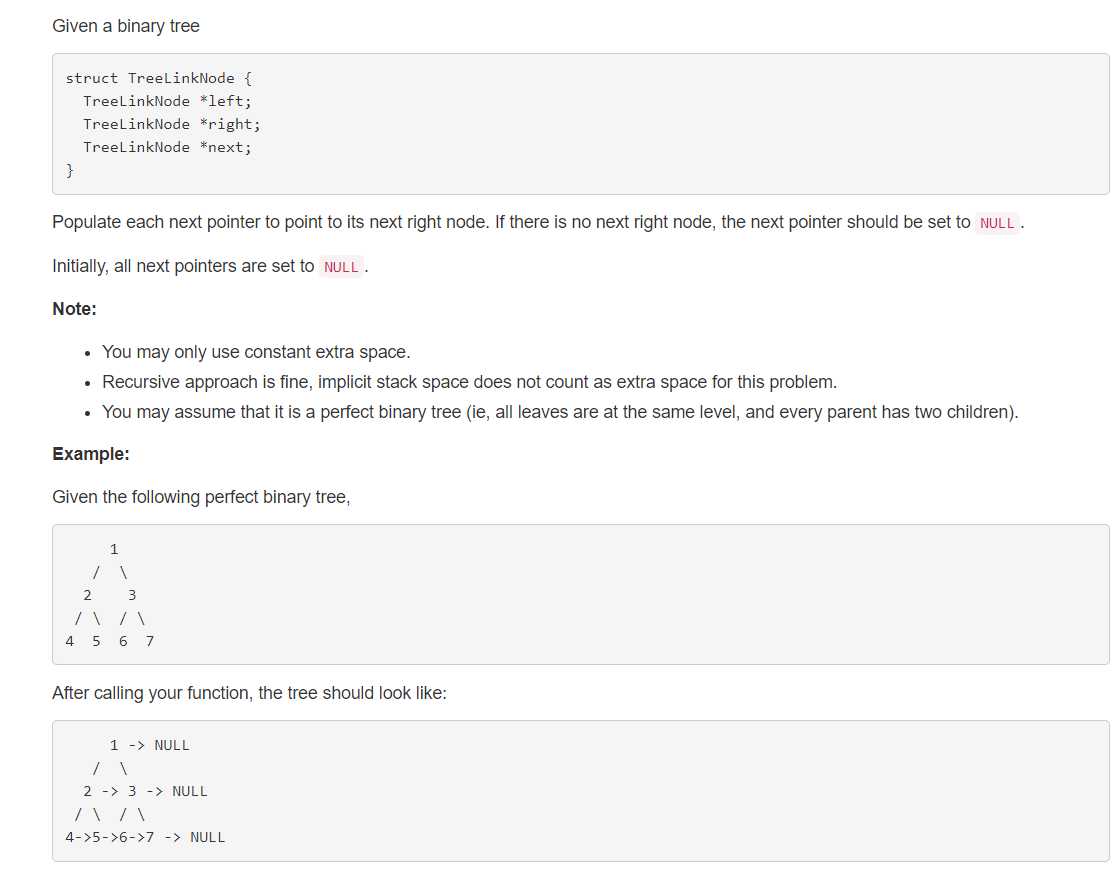Viewport: 1117px width, 873px height.
Task: Click the 'constant extra space' bullet item
Action: click(256, 352)
